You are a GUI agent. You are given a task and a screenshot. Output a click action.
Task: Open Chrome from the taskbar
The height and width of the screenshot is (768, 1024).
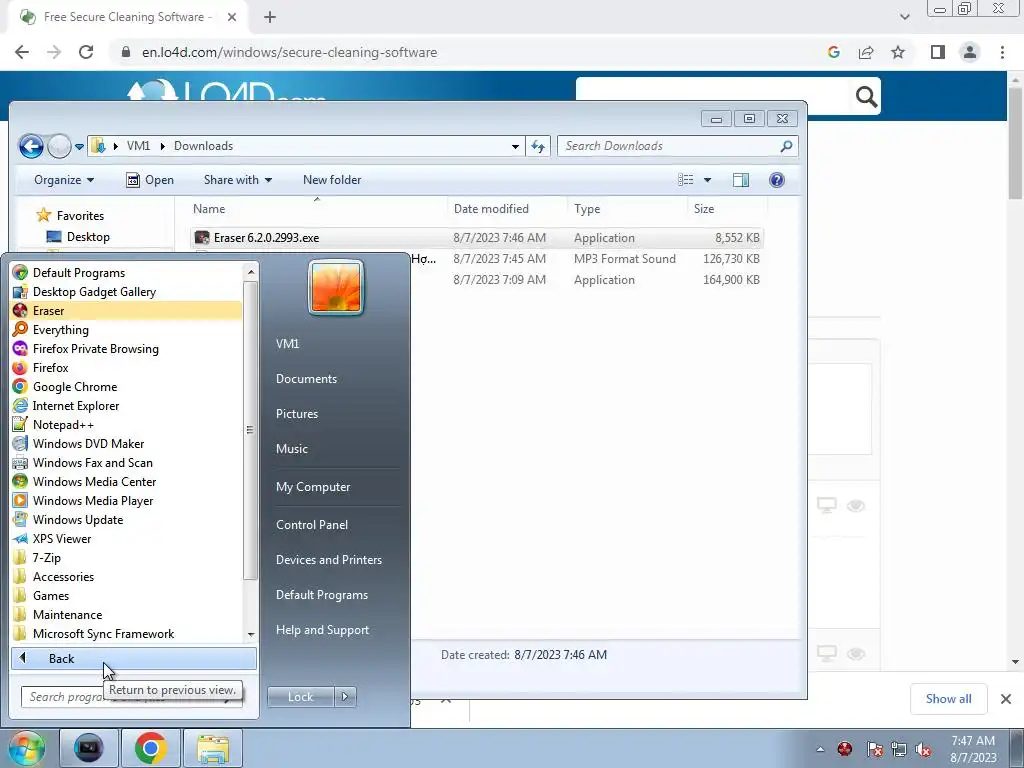click(150, 748)
